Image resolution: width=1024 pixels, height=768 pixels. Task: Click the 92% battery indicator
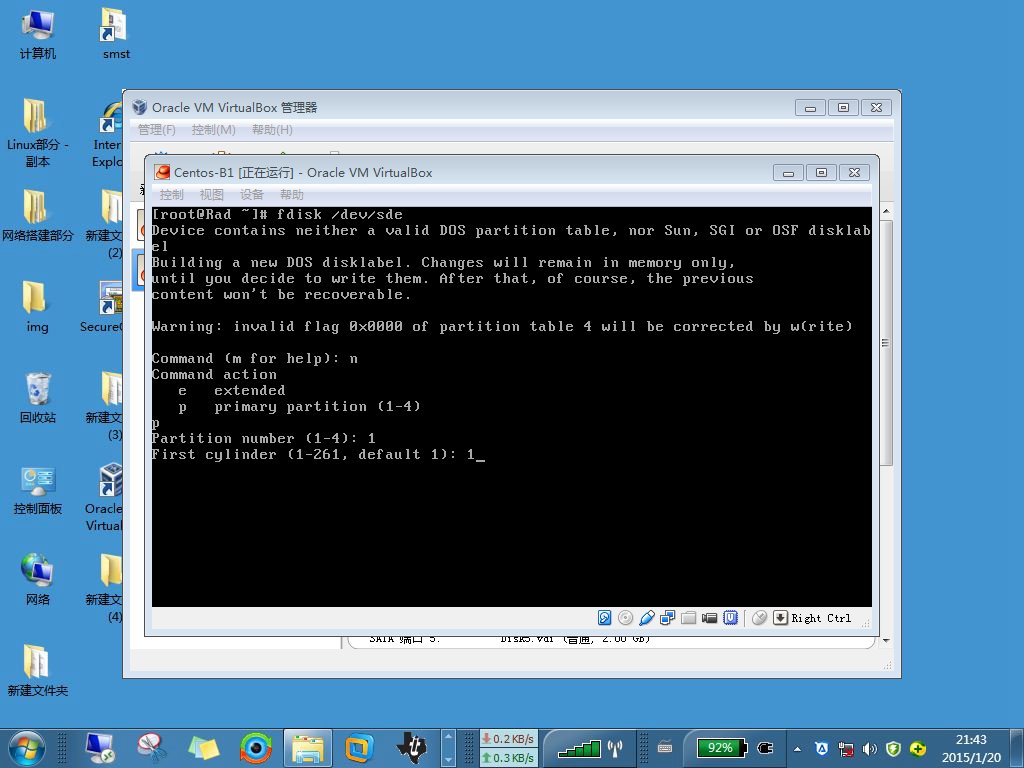(x=721, y=748)
